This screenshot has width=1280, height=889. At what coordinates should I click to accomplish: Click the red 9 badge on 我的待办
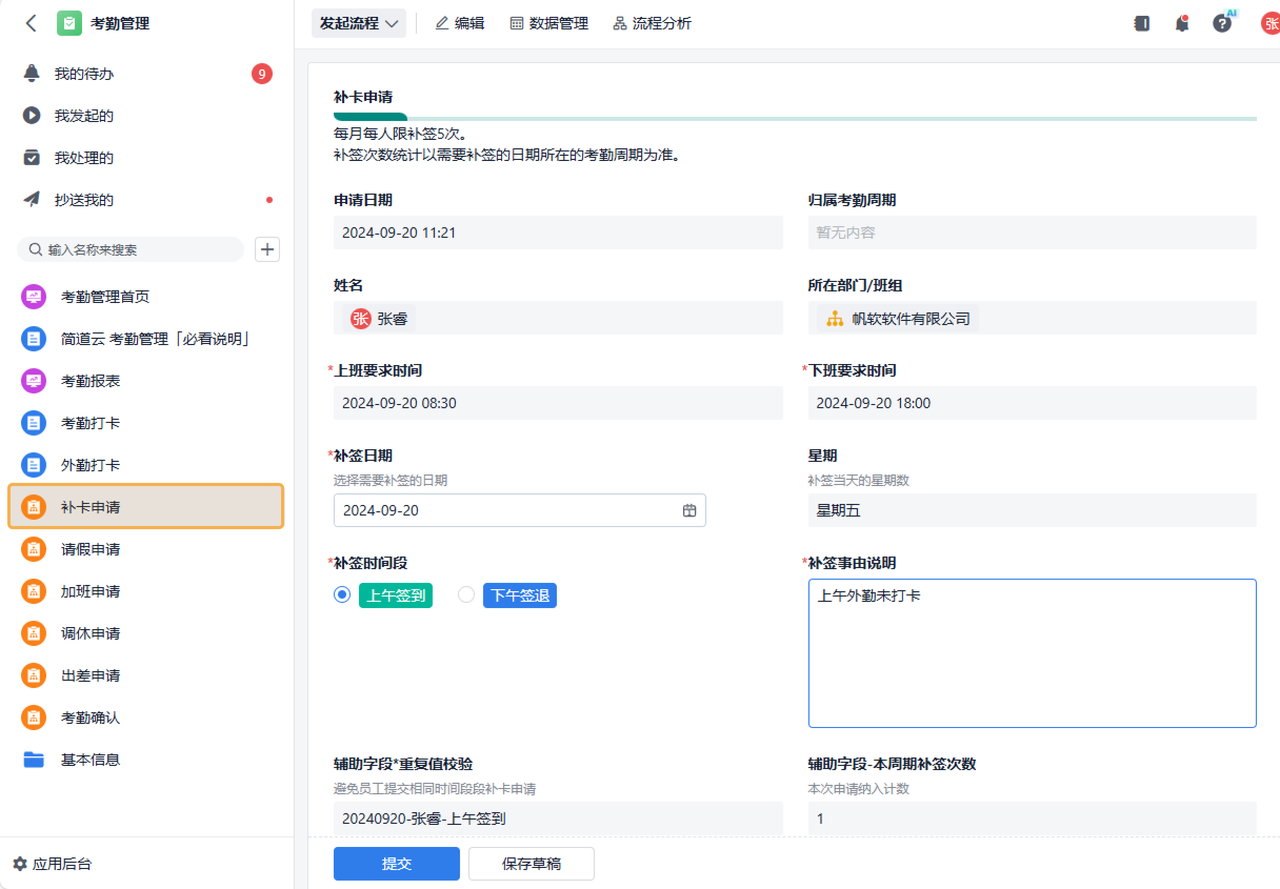coord(262,74)
